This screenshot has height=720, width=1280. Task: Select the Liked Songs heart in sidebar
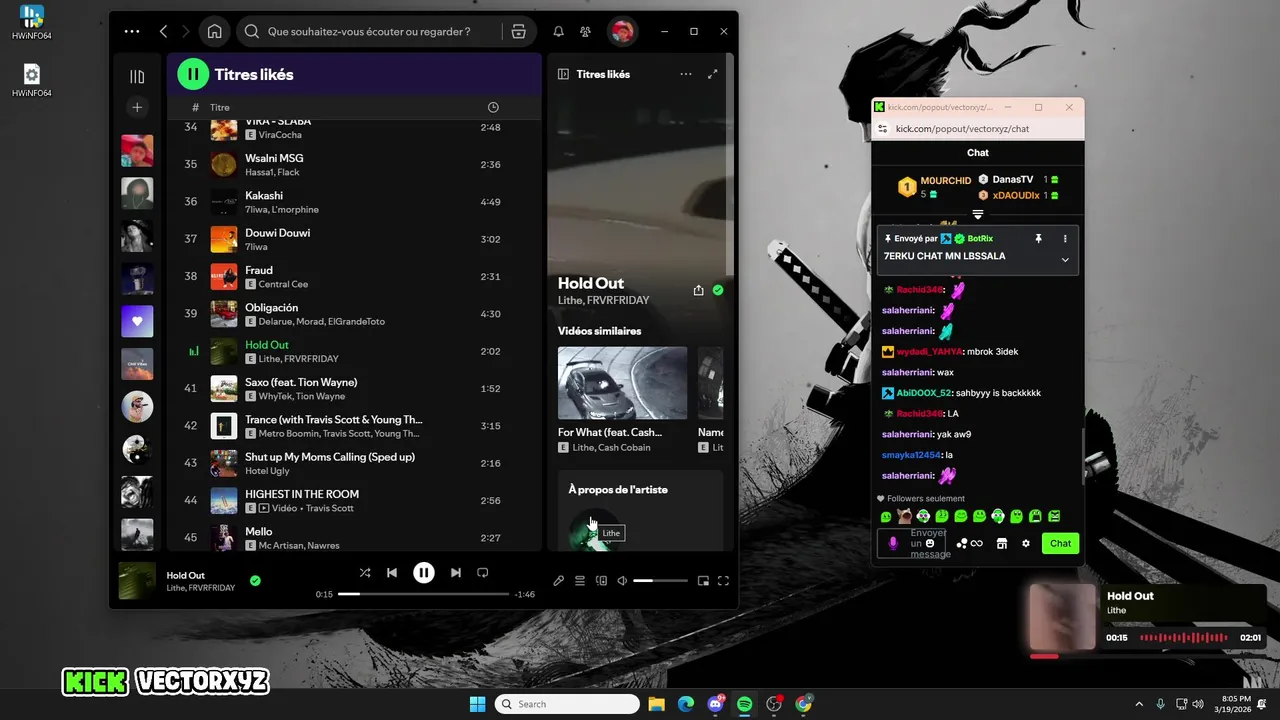137,321
